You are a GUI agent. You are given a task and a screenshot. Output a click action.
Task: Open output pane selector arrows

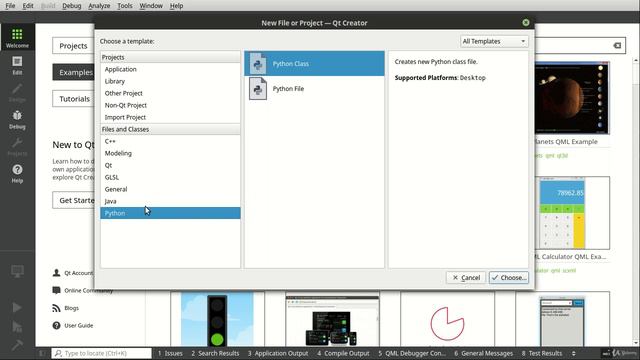573,353
